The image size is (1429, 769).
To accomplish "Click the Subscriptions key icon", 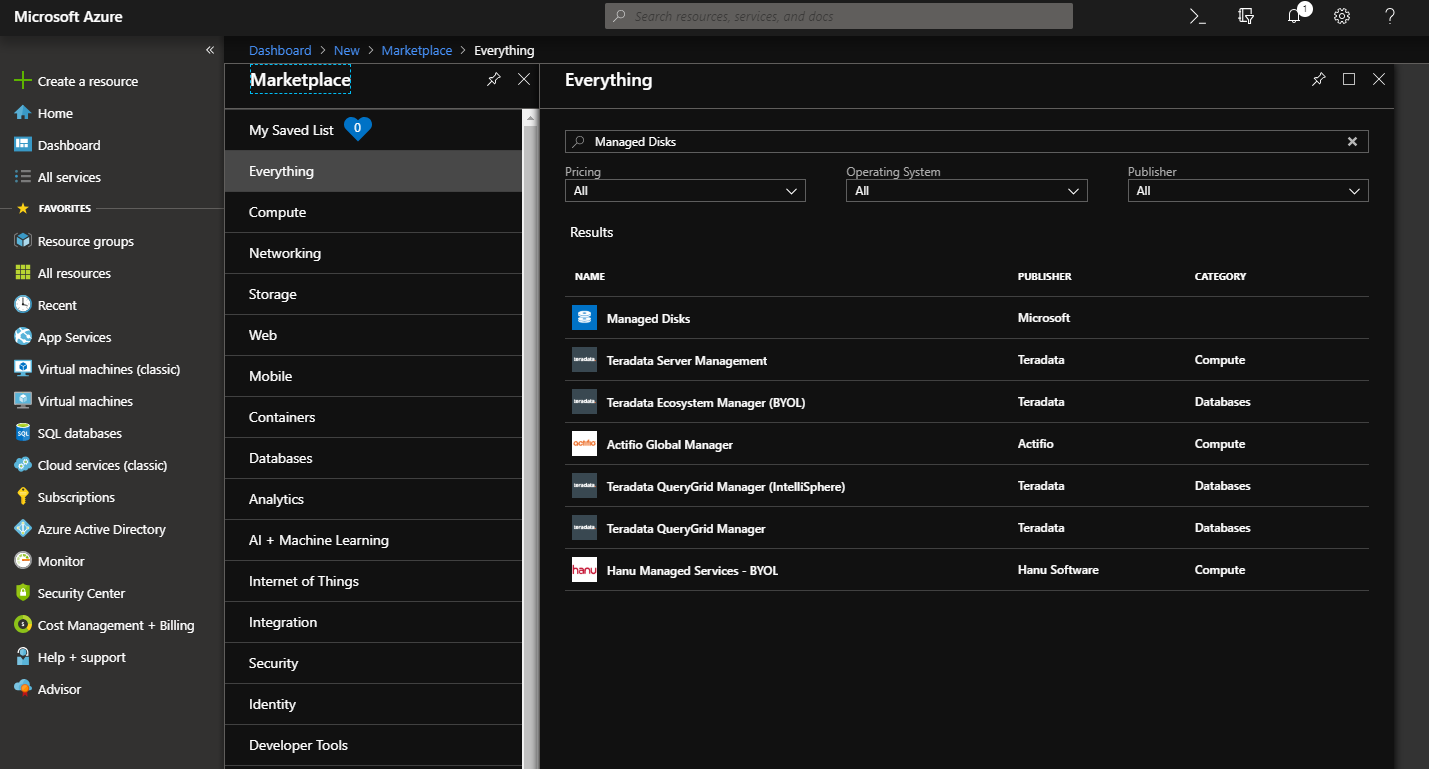I will (23, 497).
